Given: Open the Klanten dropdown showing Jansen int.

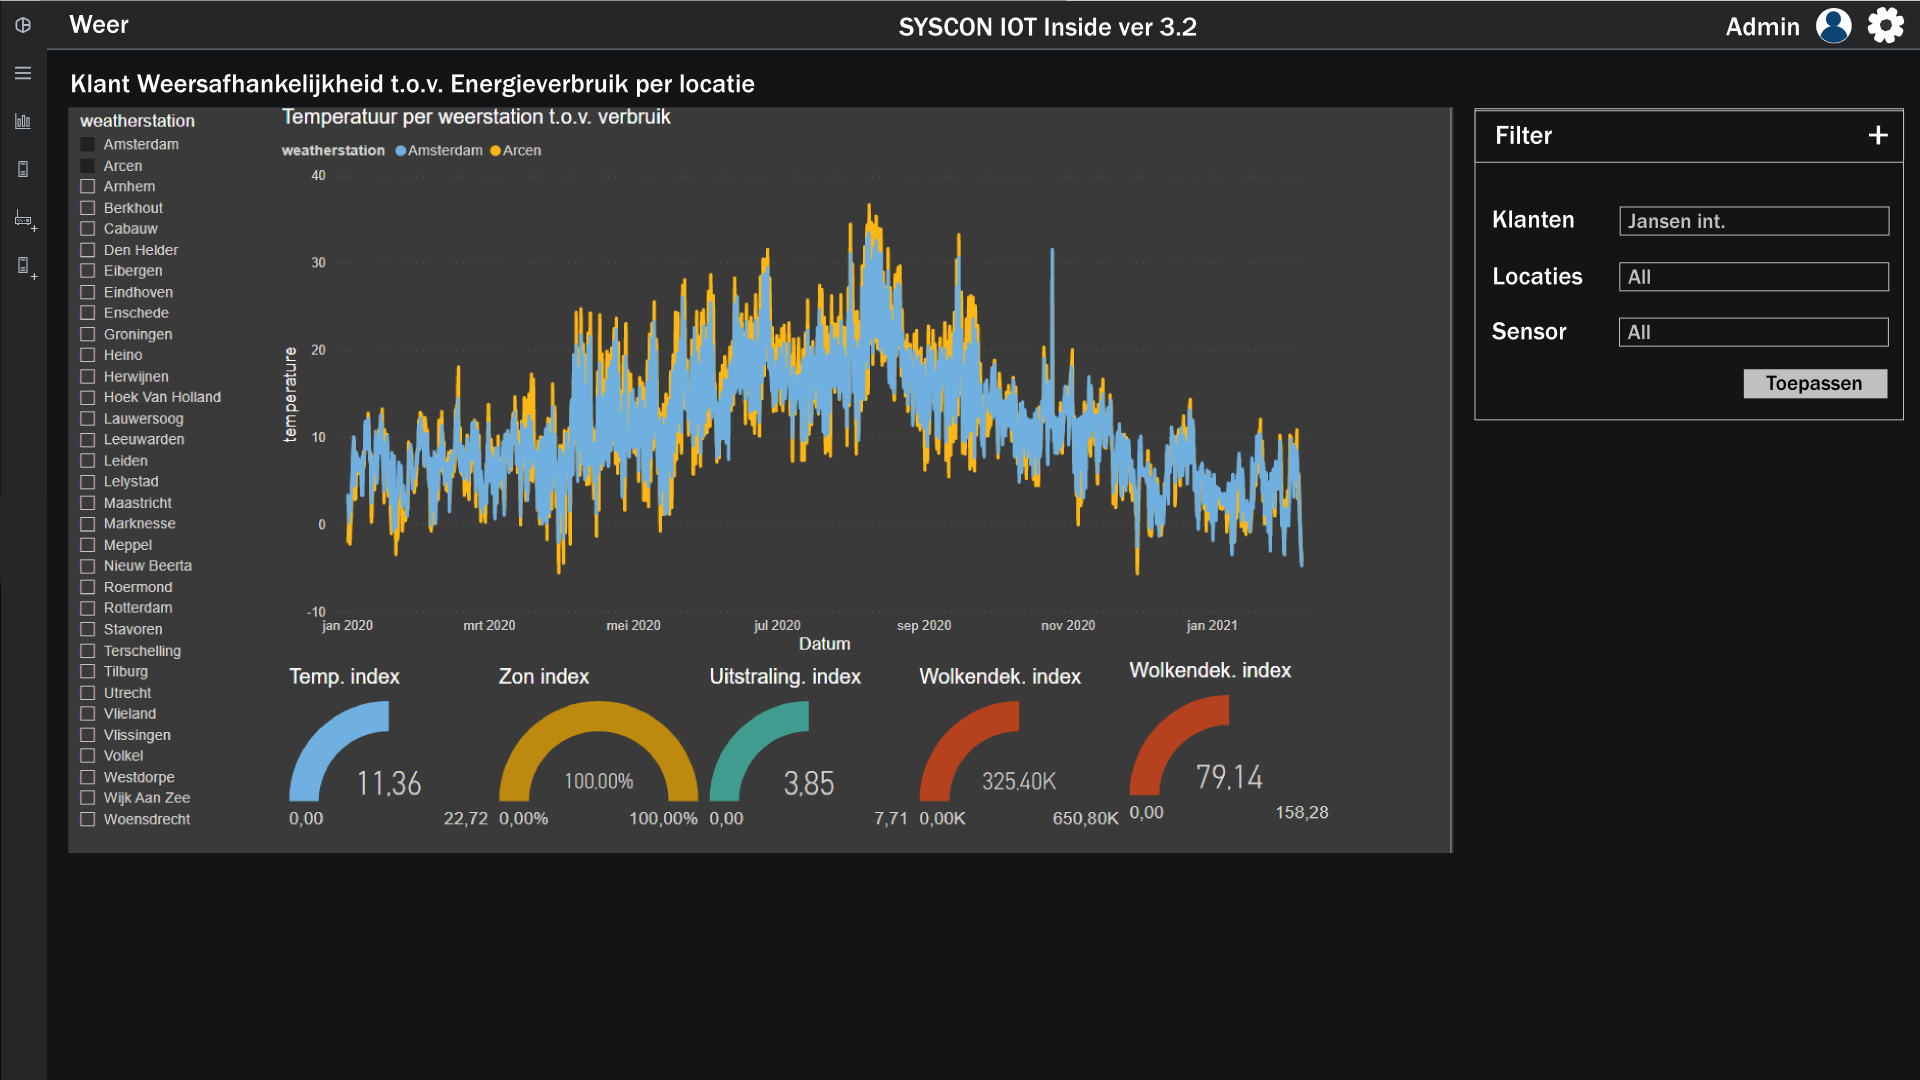Looking at the screenshot, I should click(x=1753, y=221).
